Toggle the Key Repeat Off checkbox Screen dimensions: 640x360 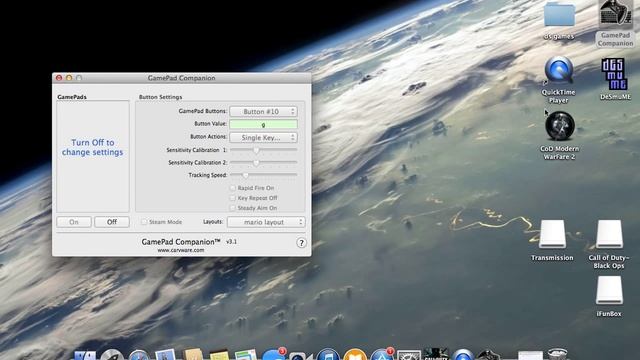[x=233, y=198]
